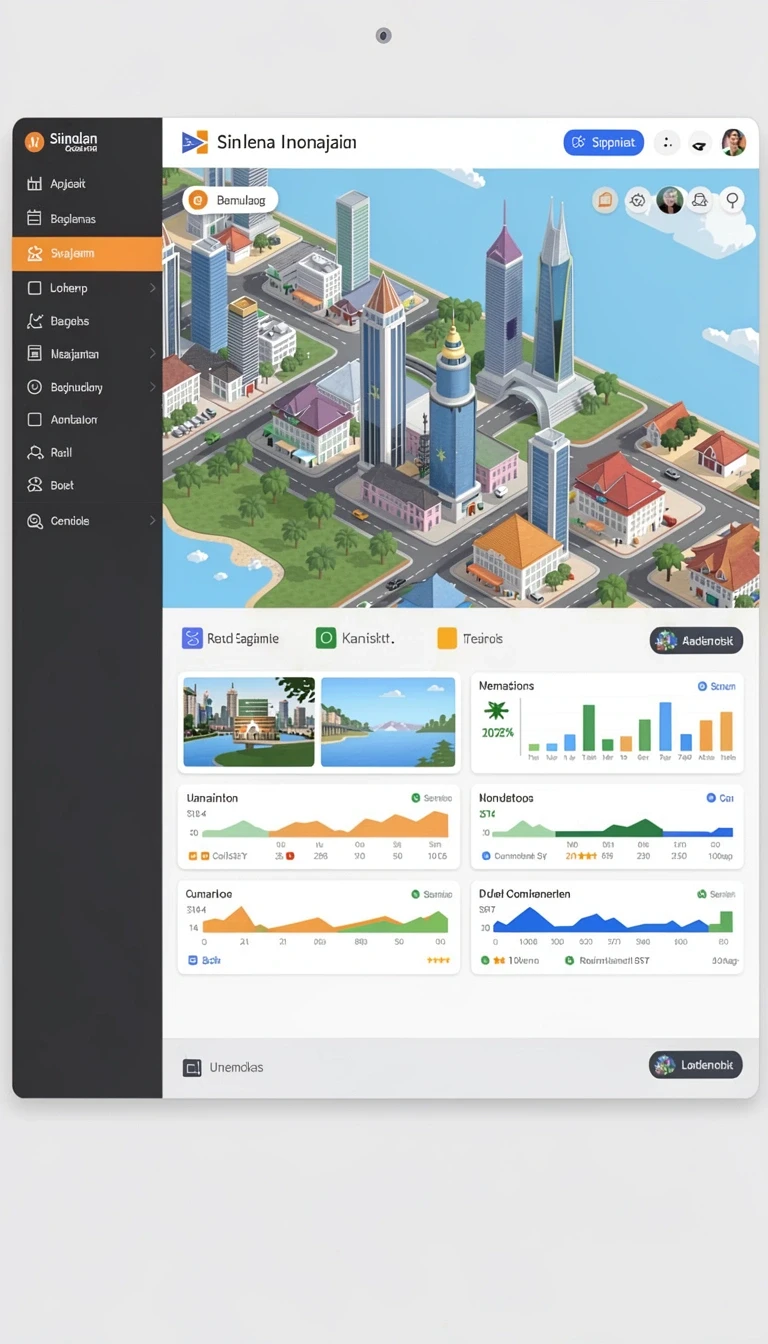Screen dimensions: 768x1344
Task: Click Semien link on Dulel Comkenerlen card
Action: [x=716, y=894]
